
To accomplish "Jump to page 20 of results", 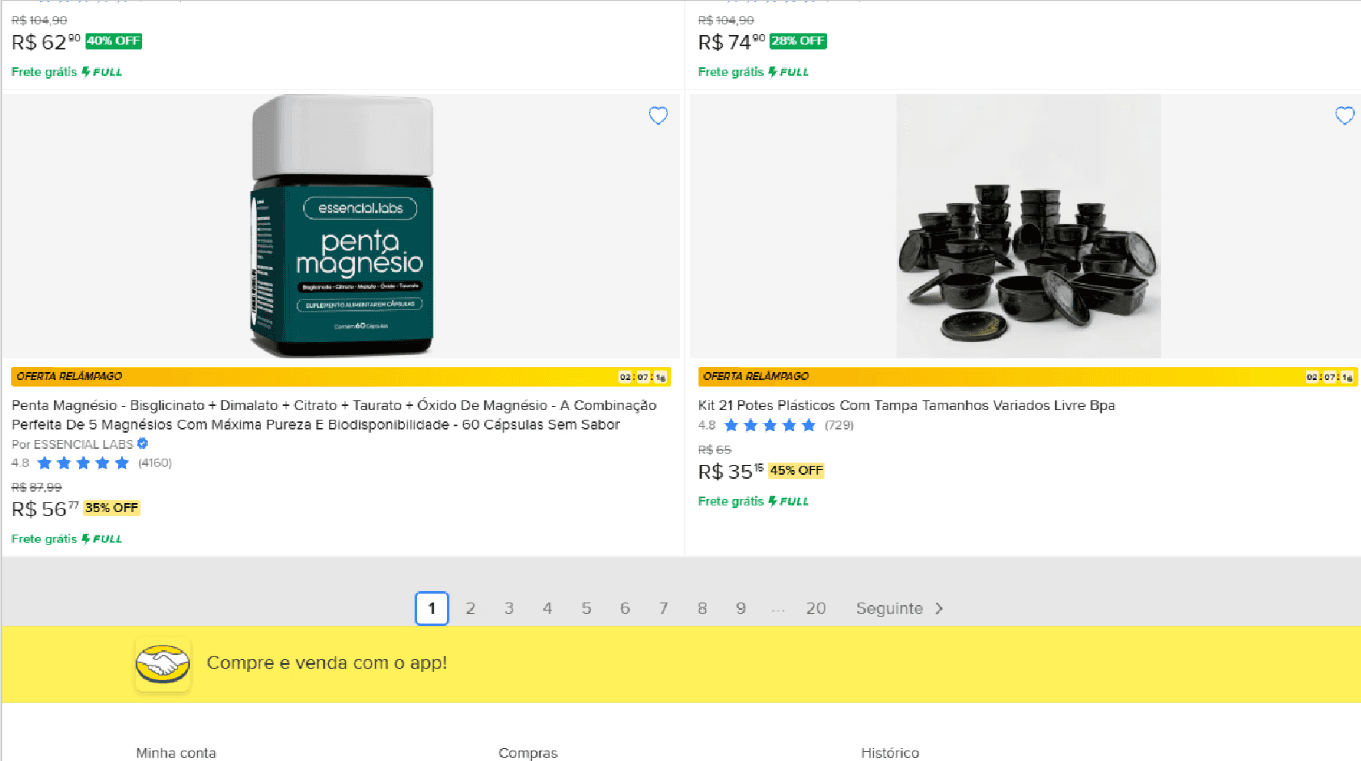I will pyautogui.click(x=816, y=608).
